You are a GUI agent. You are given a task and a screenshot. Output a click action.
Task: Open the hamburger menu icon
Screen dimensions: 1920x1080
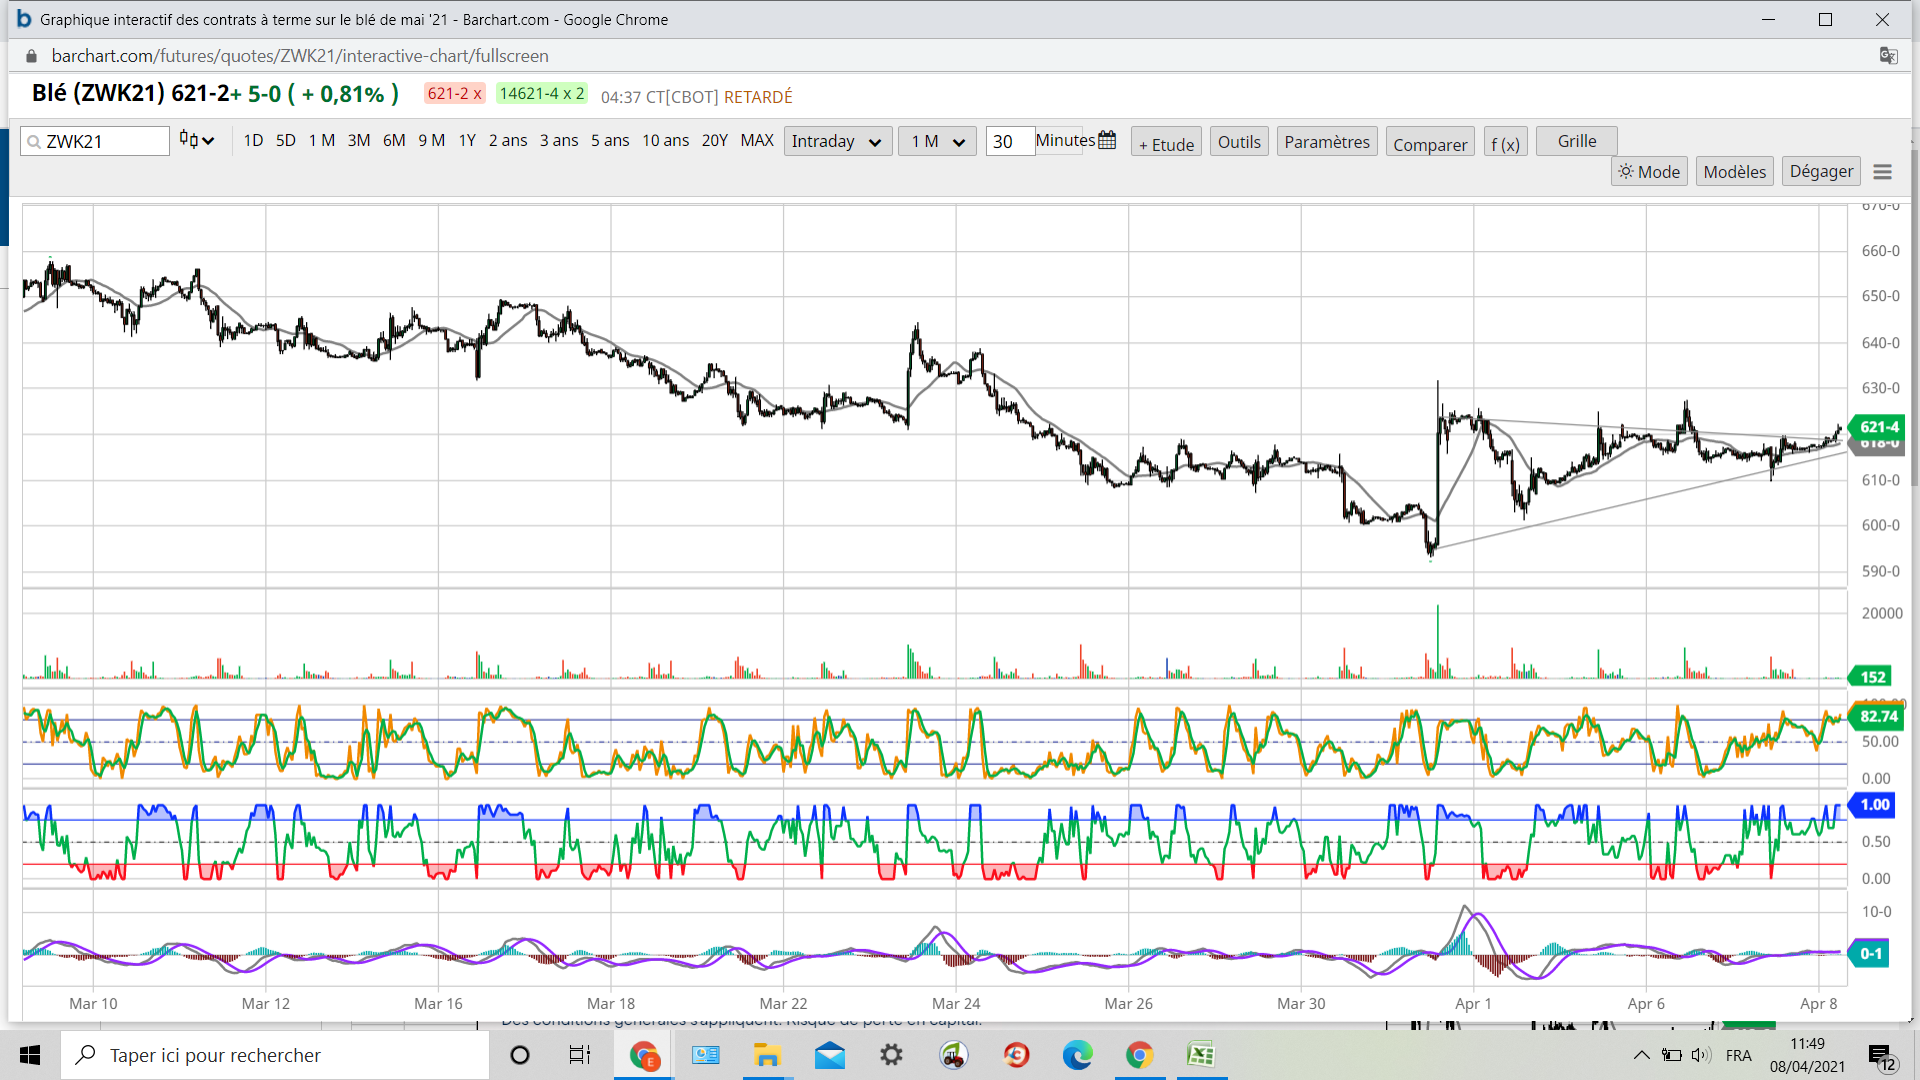(1882, 172)
